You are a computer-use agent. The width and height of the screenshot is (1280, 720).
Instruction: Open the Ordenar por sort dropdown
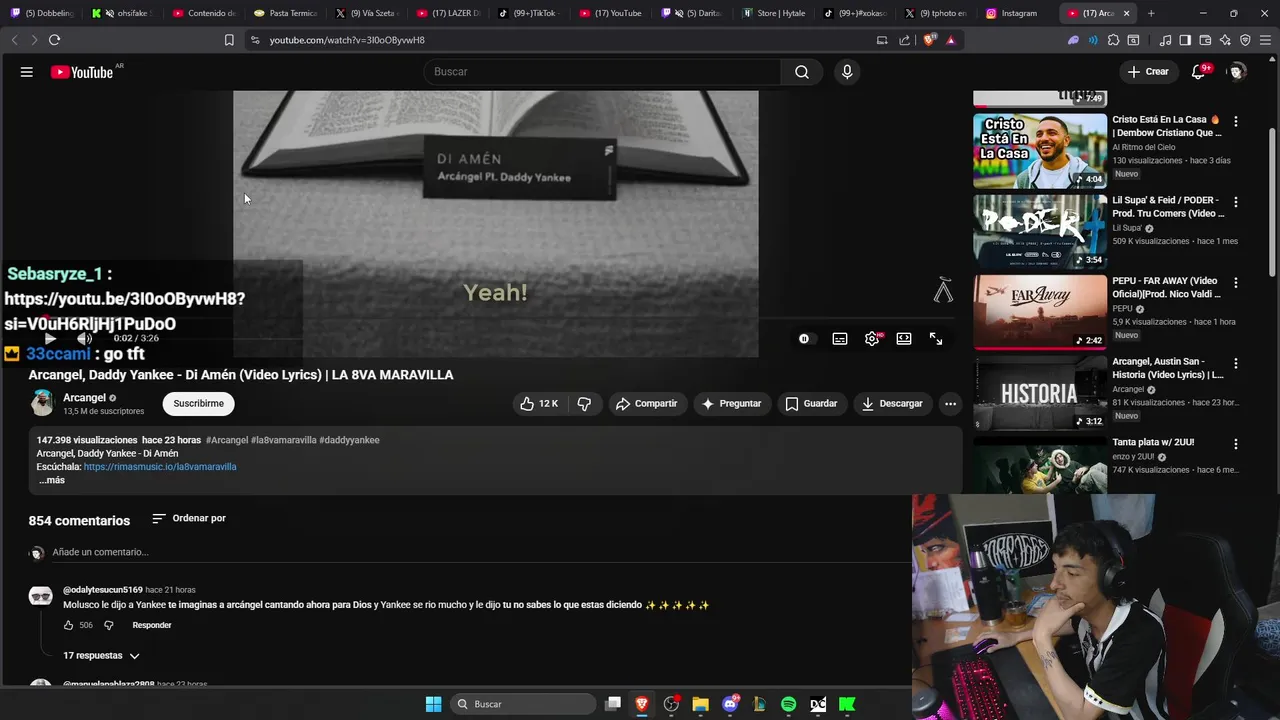point(188,519)
